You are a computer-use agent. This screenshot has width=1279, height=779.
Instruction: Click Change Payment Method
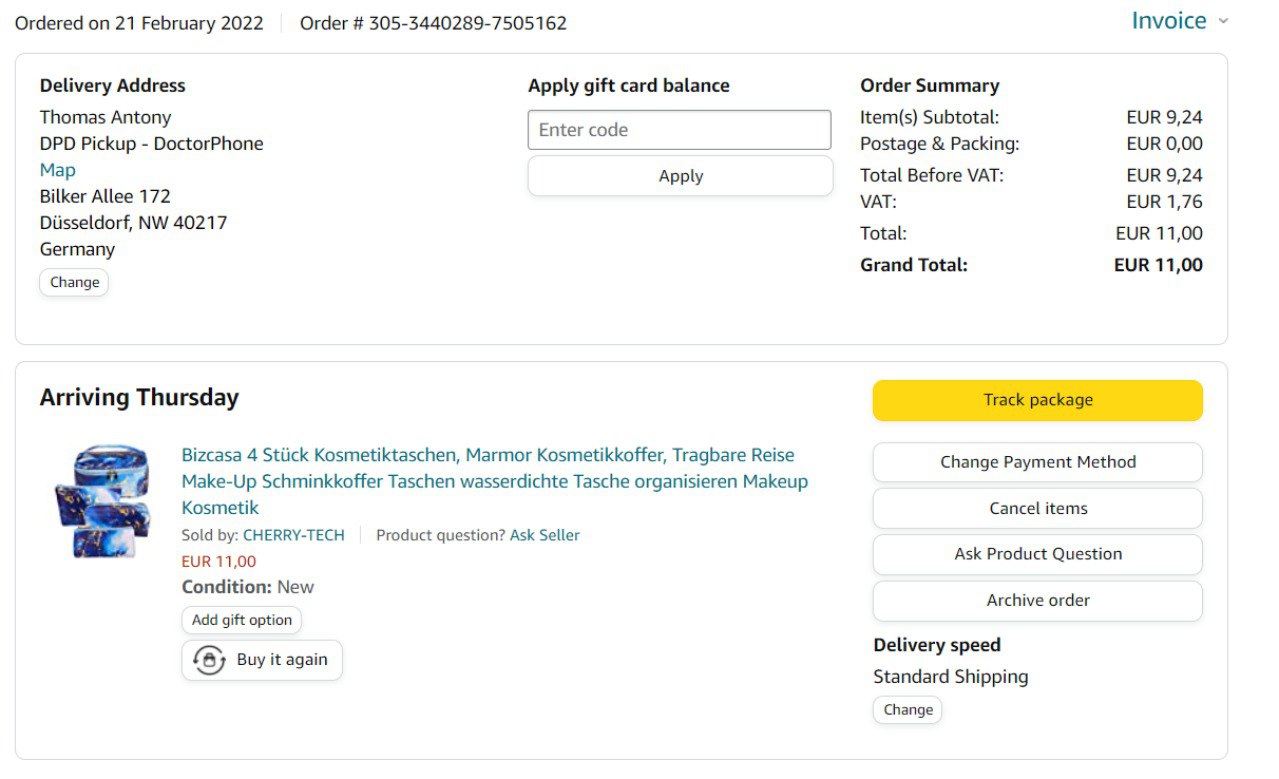[x=1037, y=462]
